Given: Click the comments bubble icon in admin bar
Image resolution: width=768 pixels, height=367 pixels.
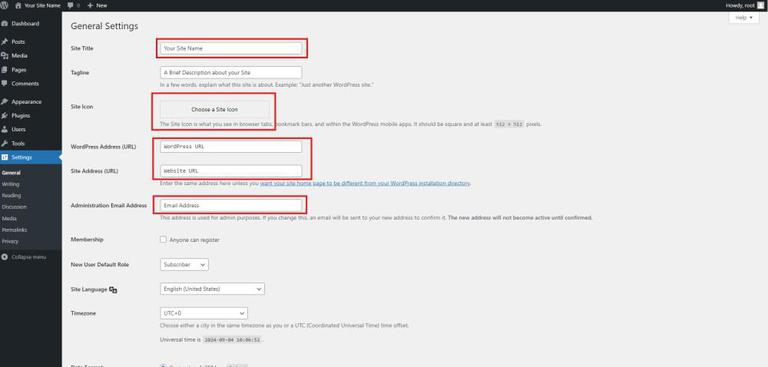Looking at the screenshot, I should (x=71, y=5).
